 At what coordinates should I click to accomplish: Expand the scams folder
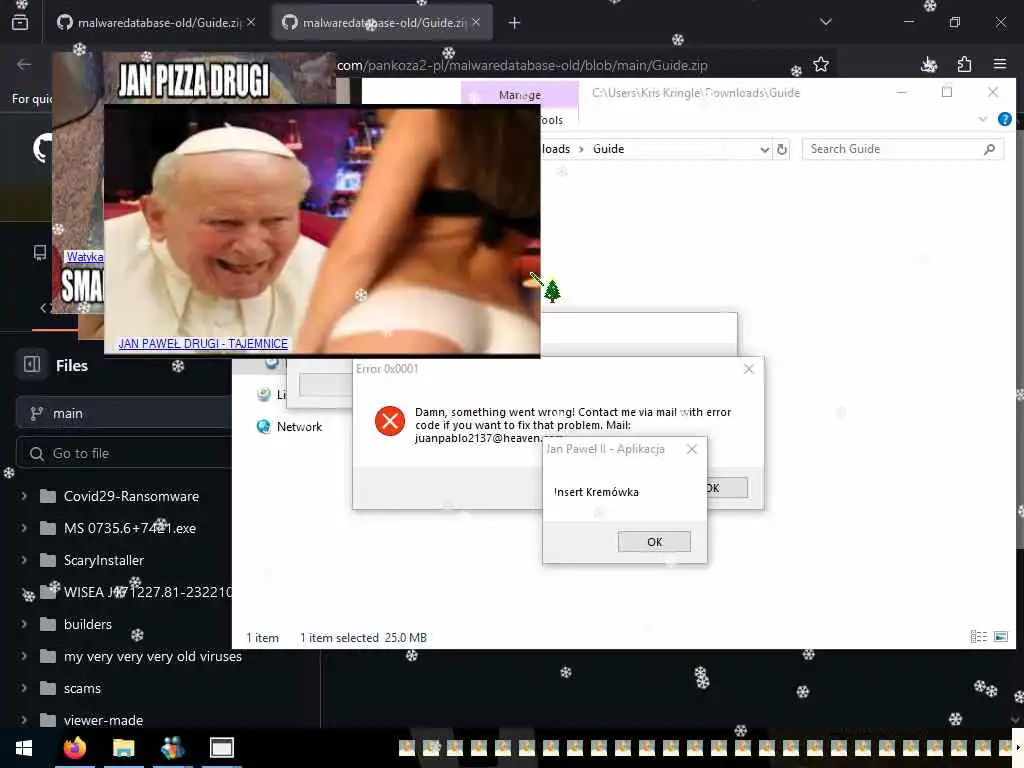(24, 688)
